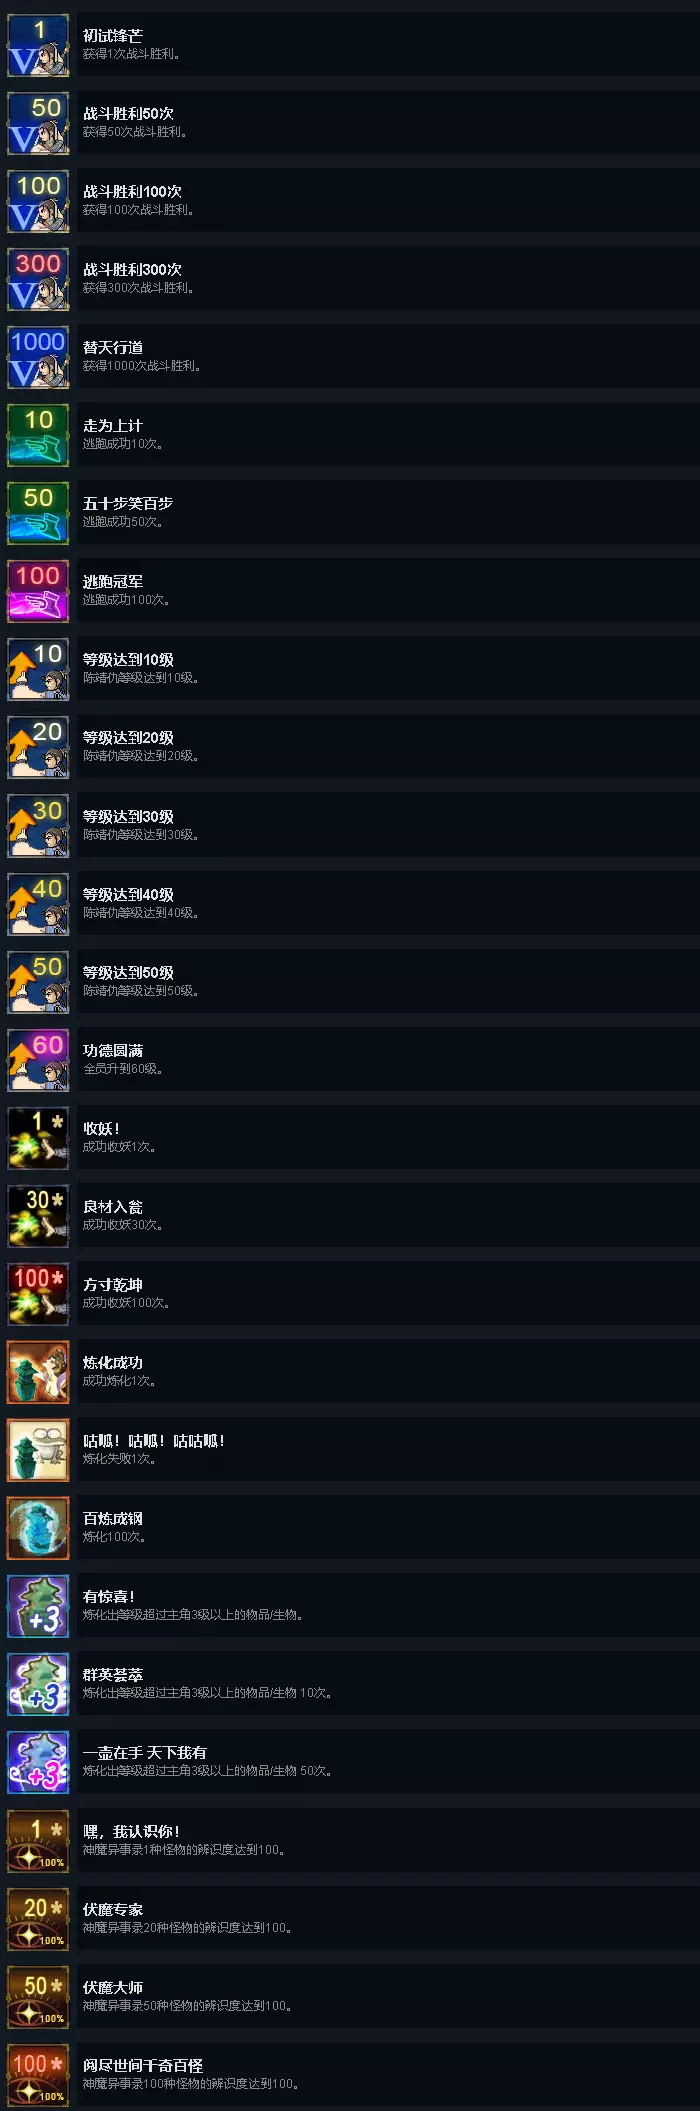Click the 良材入瓮 achievement title
The width and height of the screenshot is (700, 2111).
click(x=113, y=1207)
